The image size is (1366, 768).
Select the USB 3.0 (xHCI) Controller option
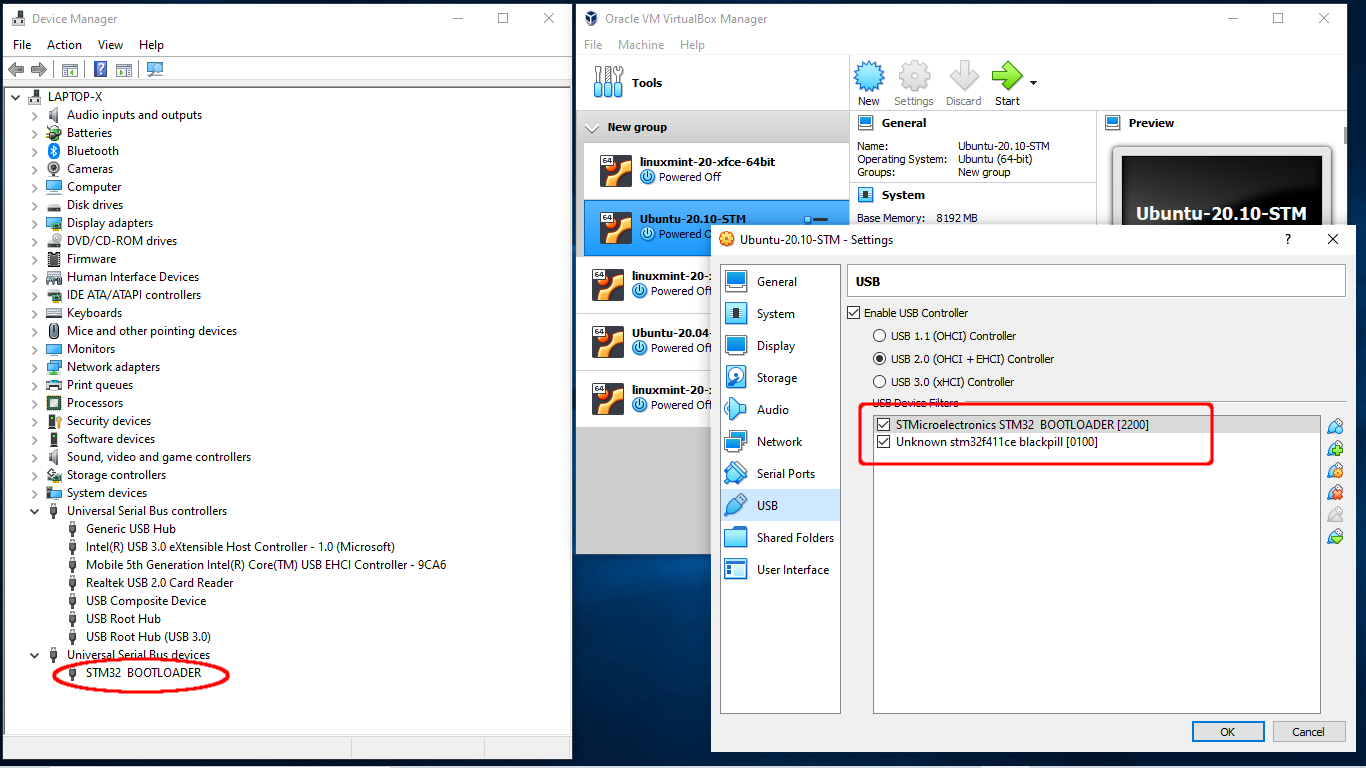click(x=880, y=382)
